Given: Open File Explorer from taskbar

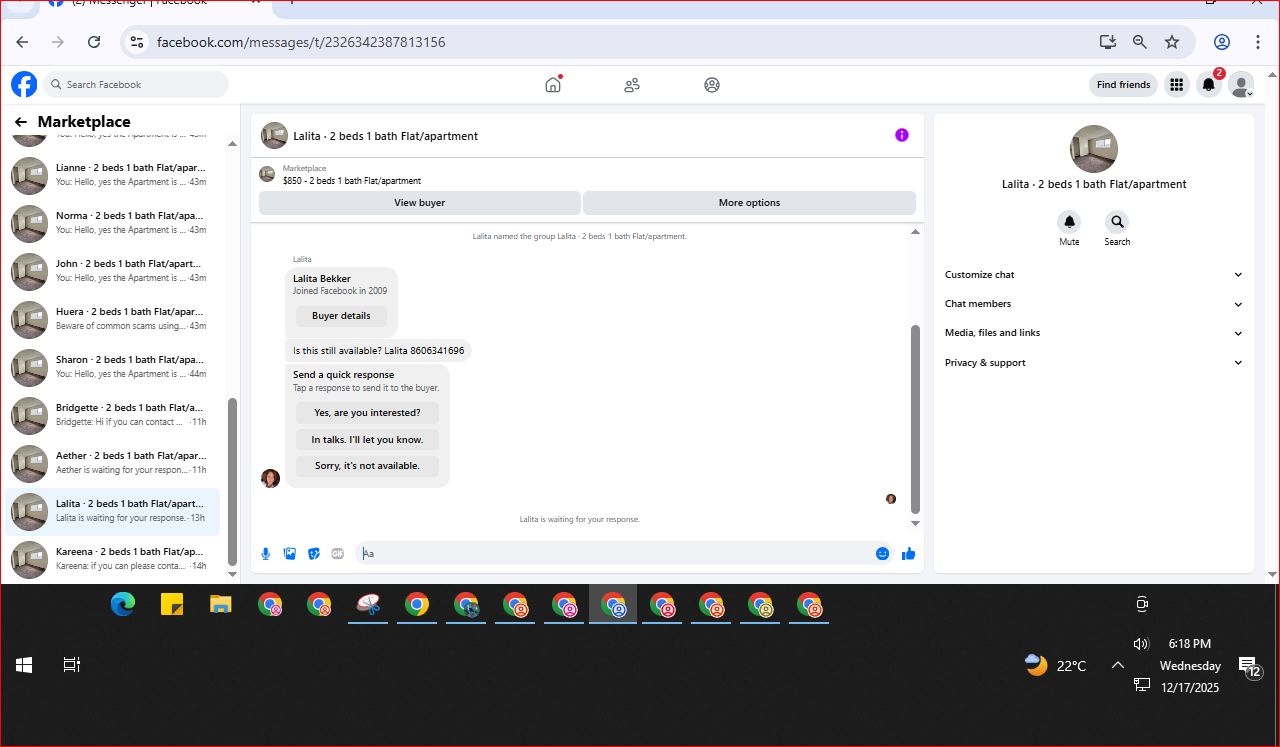Looking at the screenshot, I should point(221,604).
